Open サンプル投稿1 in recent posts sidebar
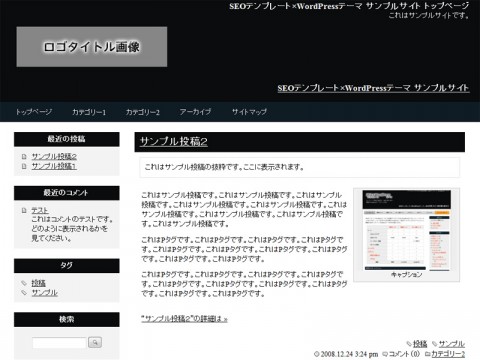The height and width of the screenshot is (360, 480). [x=54, y=166]
